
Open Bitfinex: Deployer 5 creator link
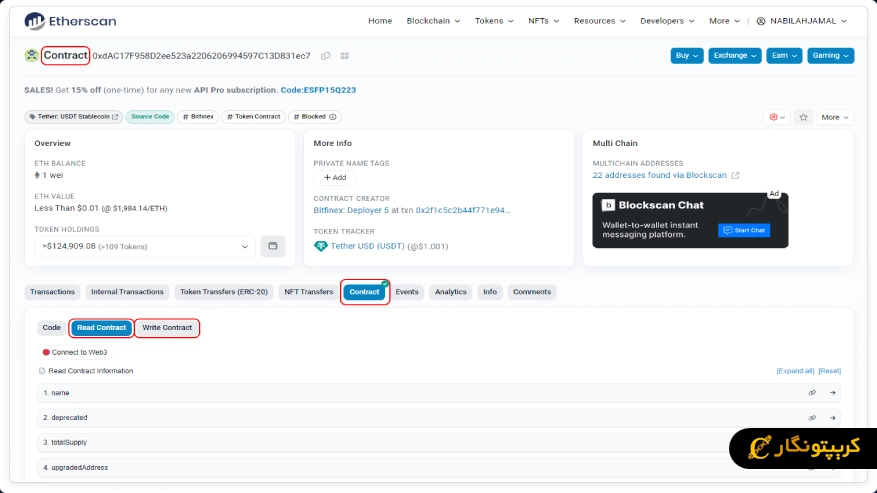click(351, 210)
